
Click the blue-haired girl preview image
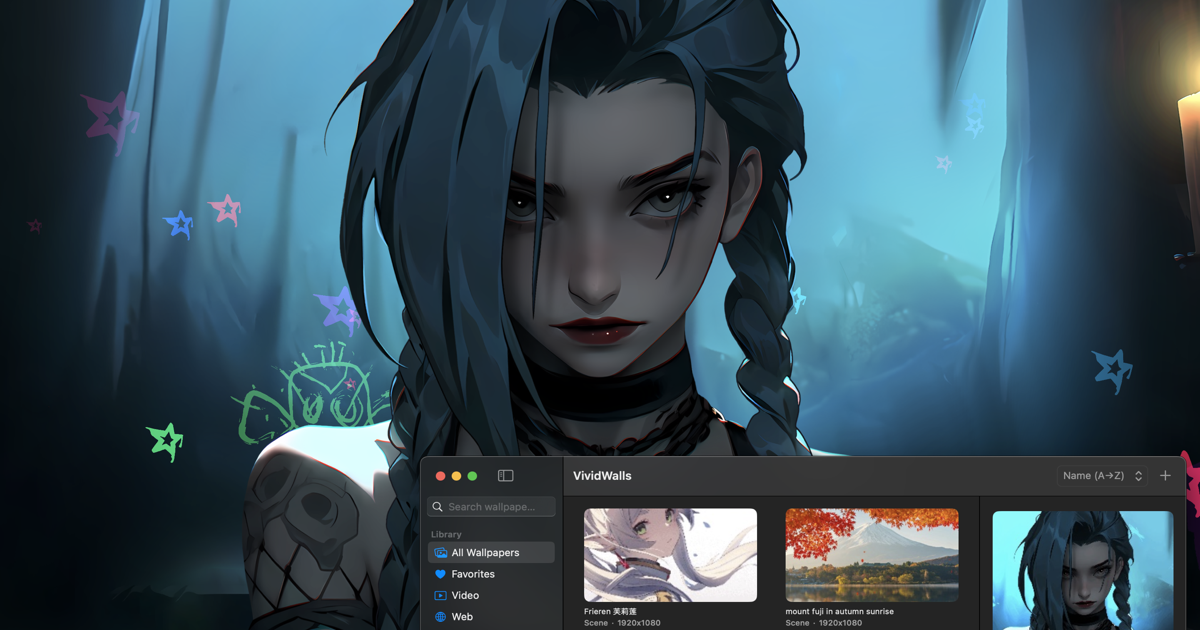pos(1082,571)
